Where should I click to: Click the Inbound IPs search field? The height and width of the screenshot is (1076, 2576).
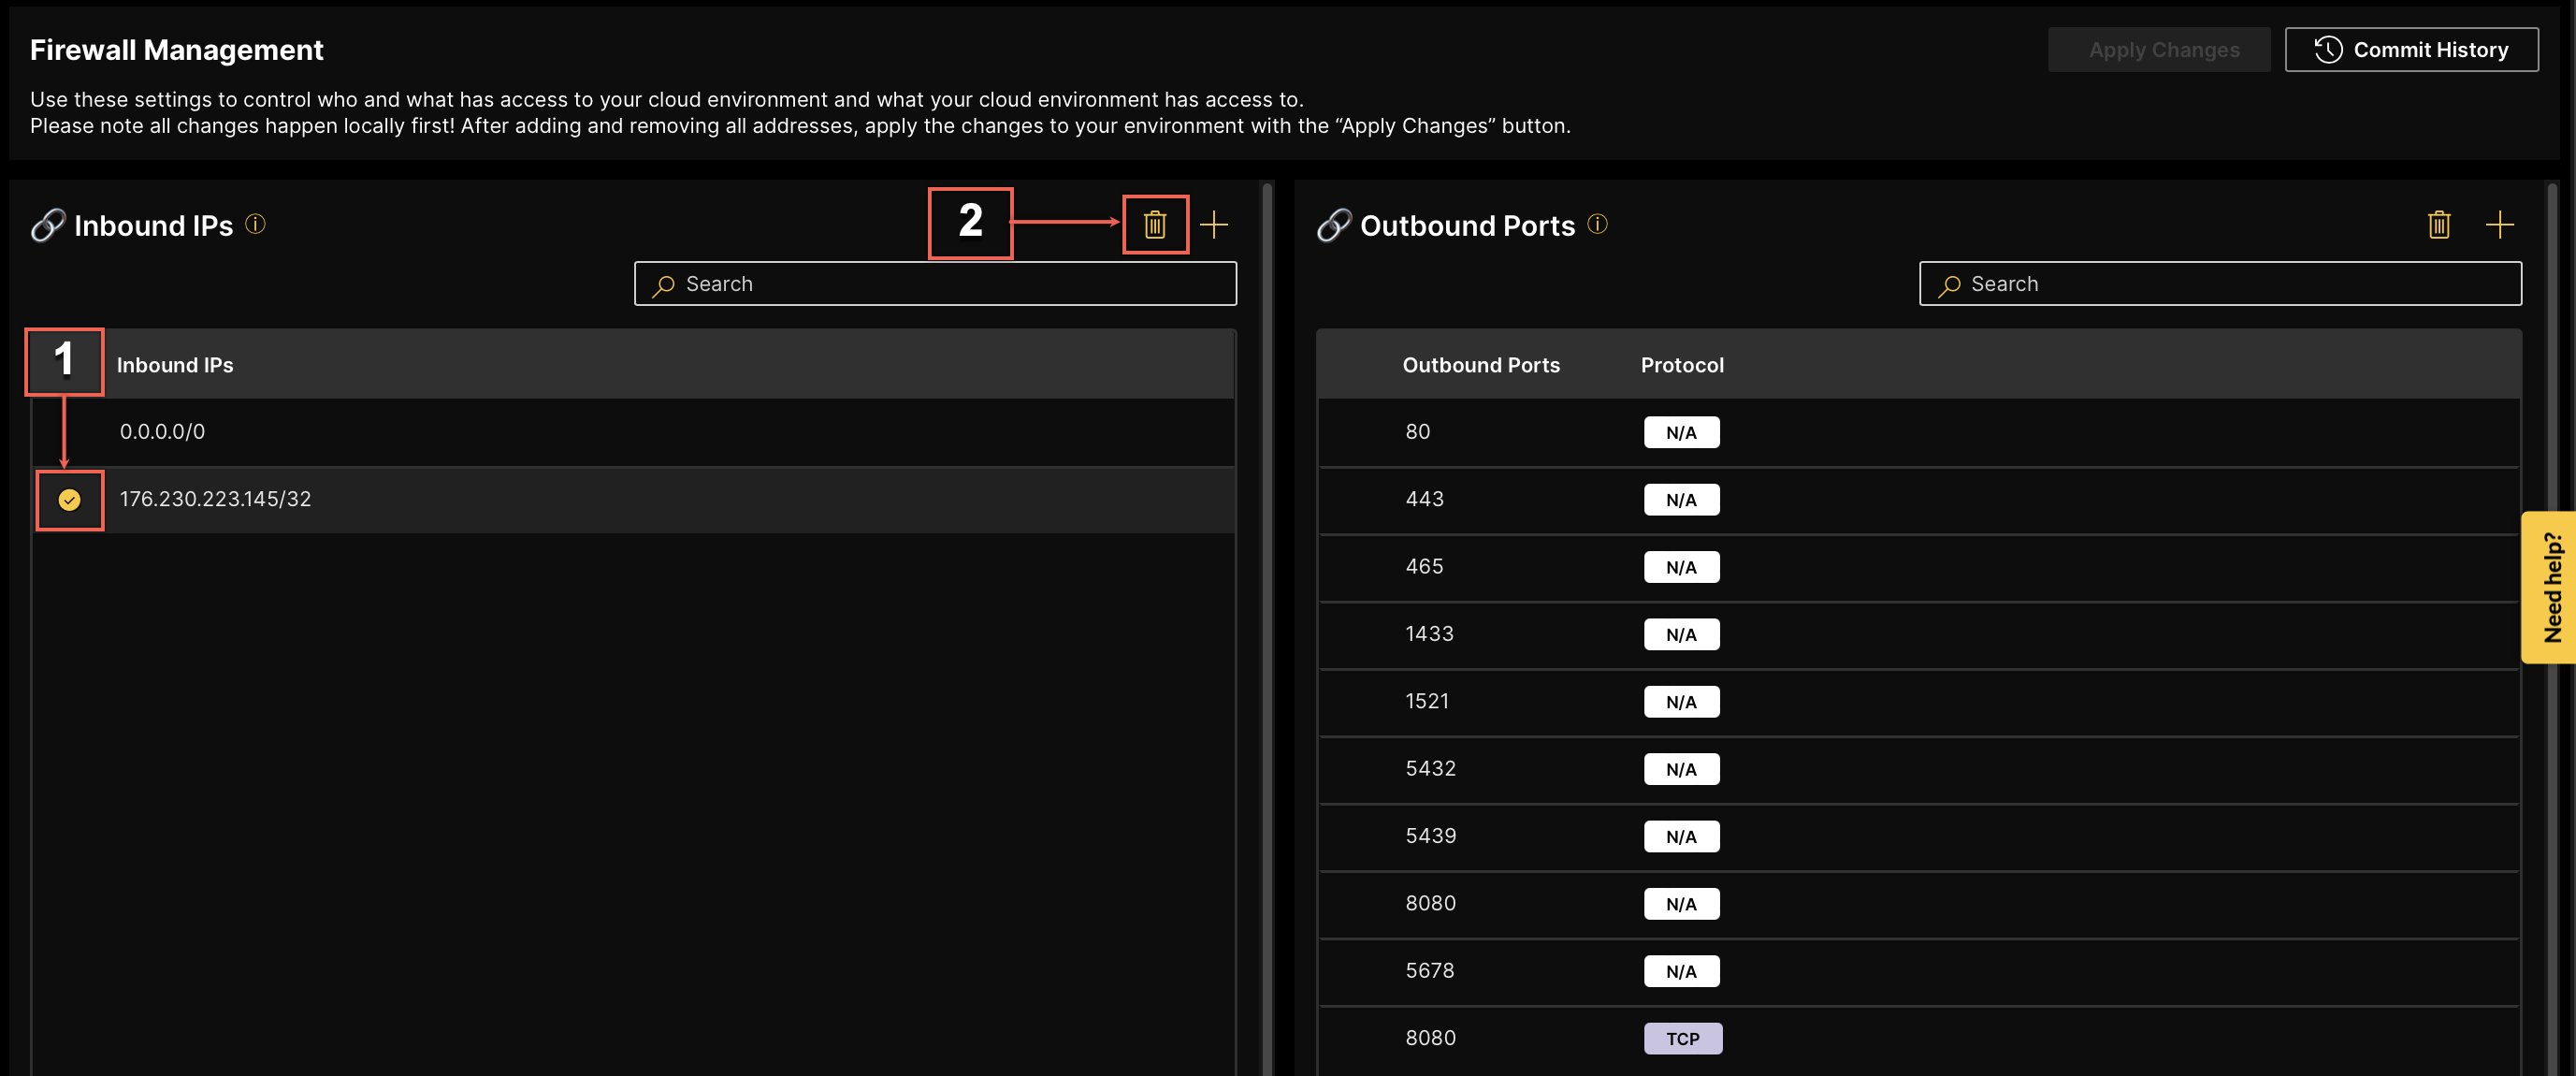(x=935, y=284)
